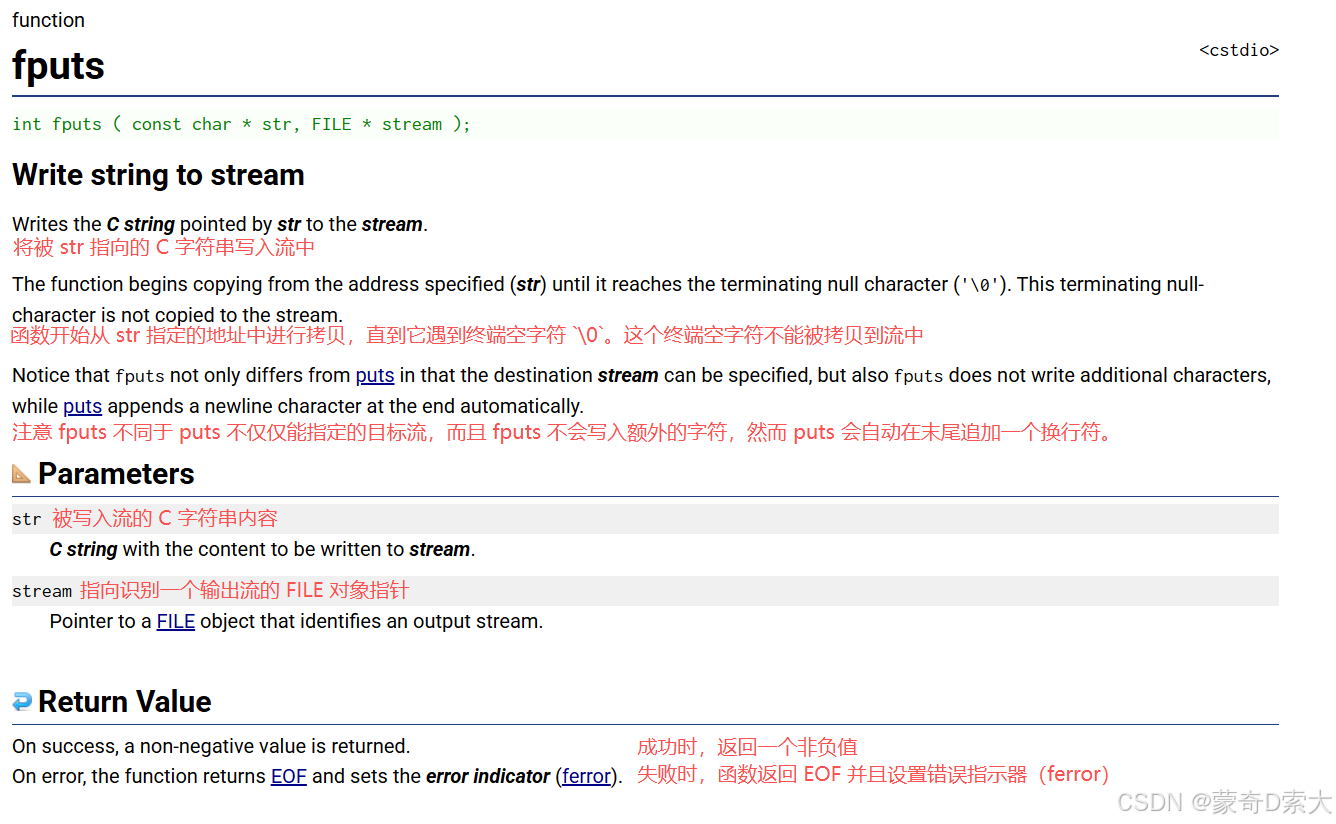Click the sentence 'Pointer to a FILE object'
Screen dimensions: 1336x824
click(296, 622)
